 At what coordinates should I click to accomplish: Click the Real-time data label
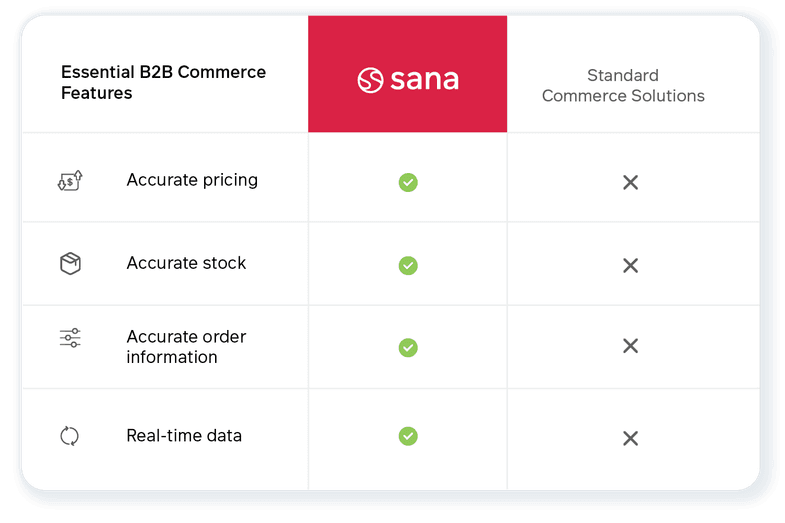pos(184,435)
